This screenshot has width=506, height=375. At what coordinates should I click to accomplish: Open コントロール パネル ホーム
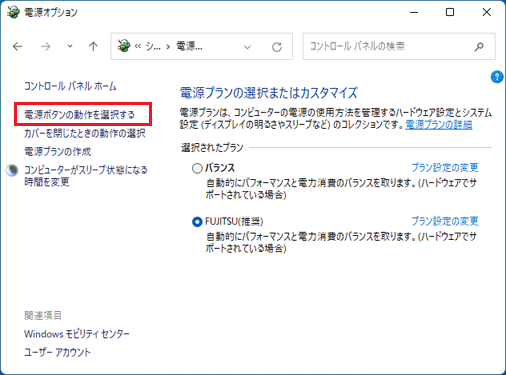[x=70, y=86]
